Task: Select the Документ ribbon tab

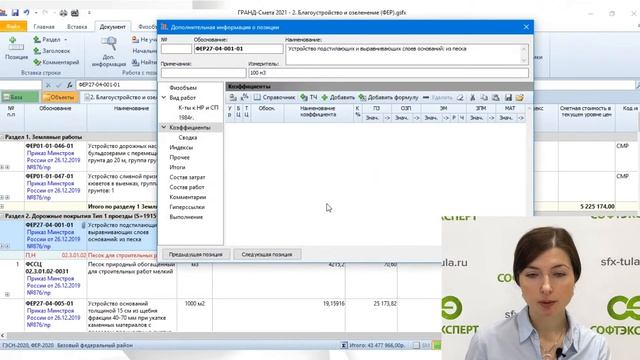Action: tap(113, 27)
